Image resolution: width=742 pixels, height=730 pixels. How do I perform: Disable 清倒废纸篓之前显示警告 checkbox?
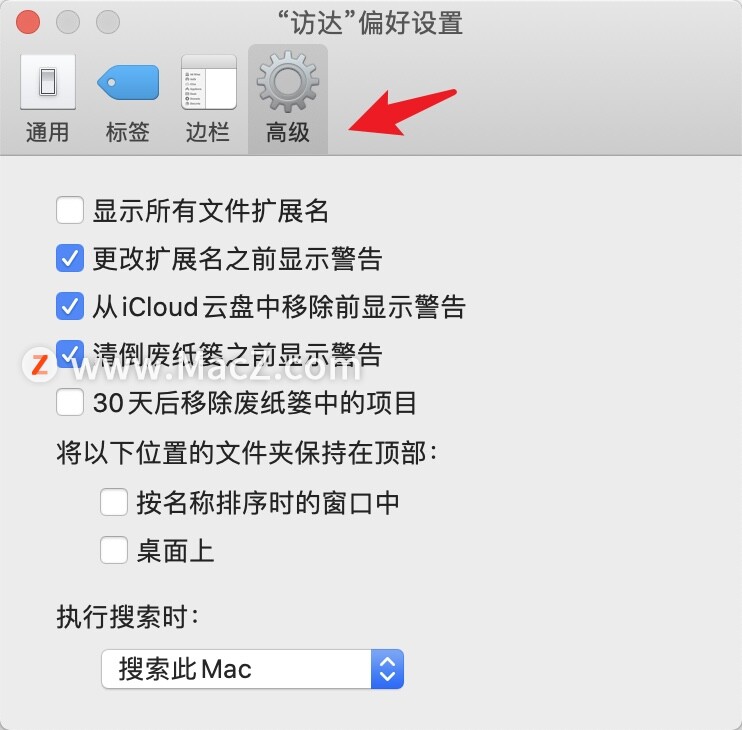click(x=70, y=354)
